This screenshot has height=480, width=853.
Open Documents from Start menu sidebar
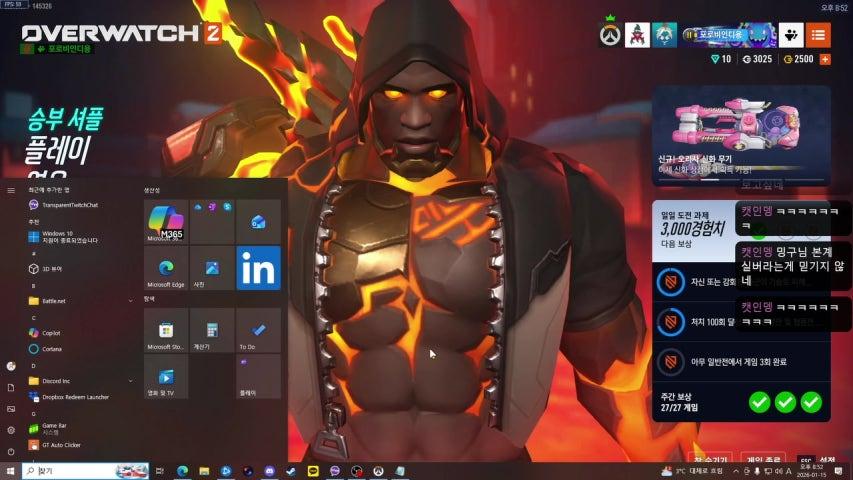tap(11, 387)
